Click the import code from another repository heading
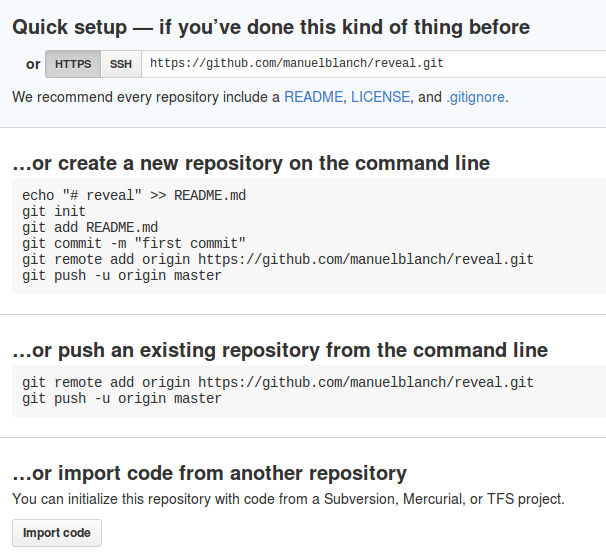 pyautogui.click(x=209, y=473)
